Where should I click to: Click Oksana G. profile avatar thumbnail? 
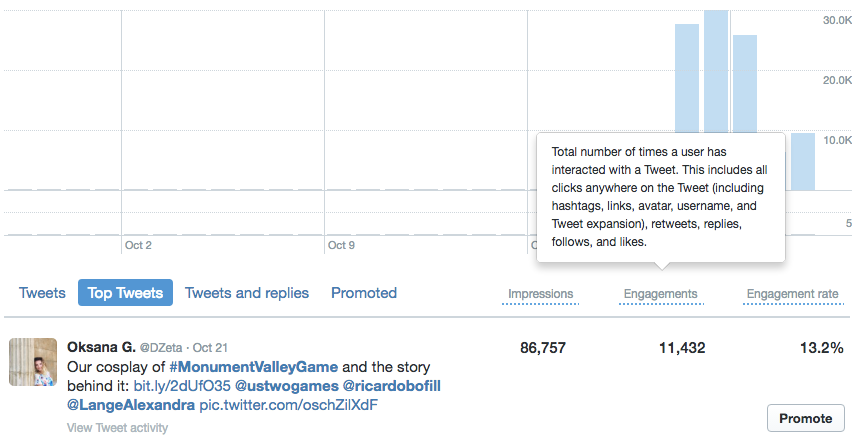point(33,362)
